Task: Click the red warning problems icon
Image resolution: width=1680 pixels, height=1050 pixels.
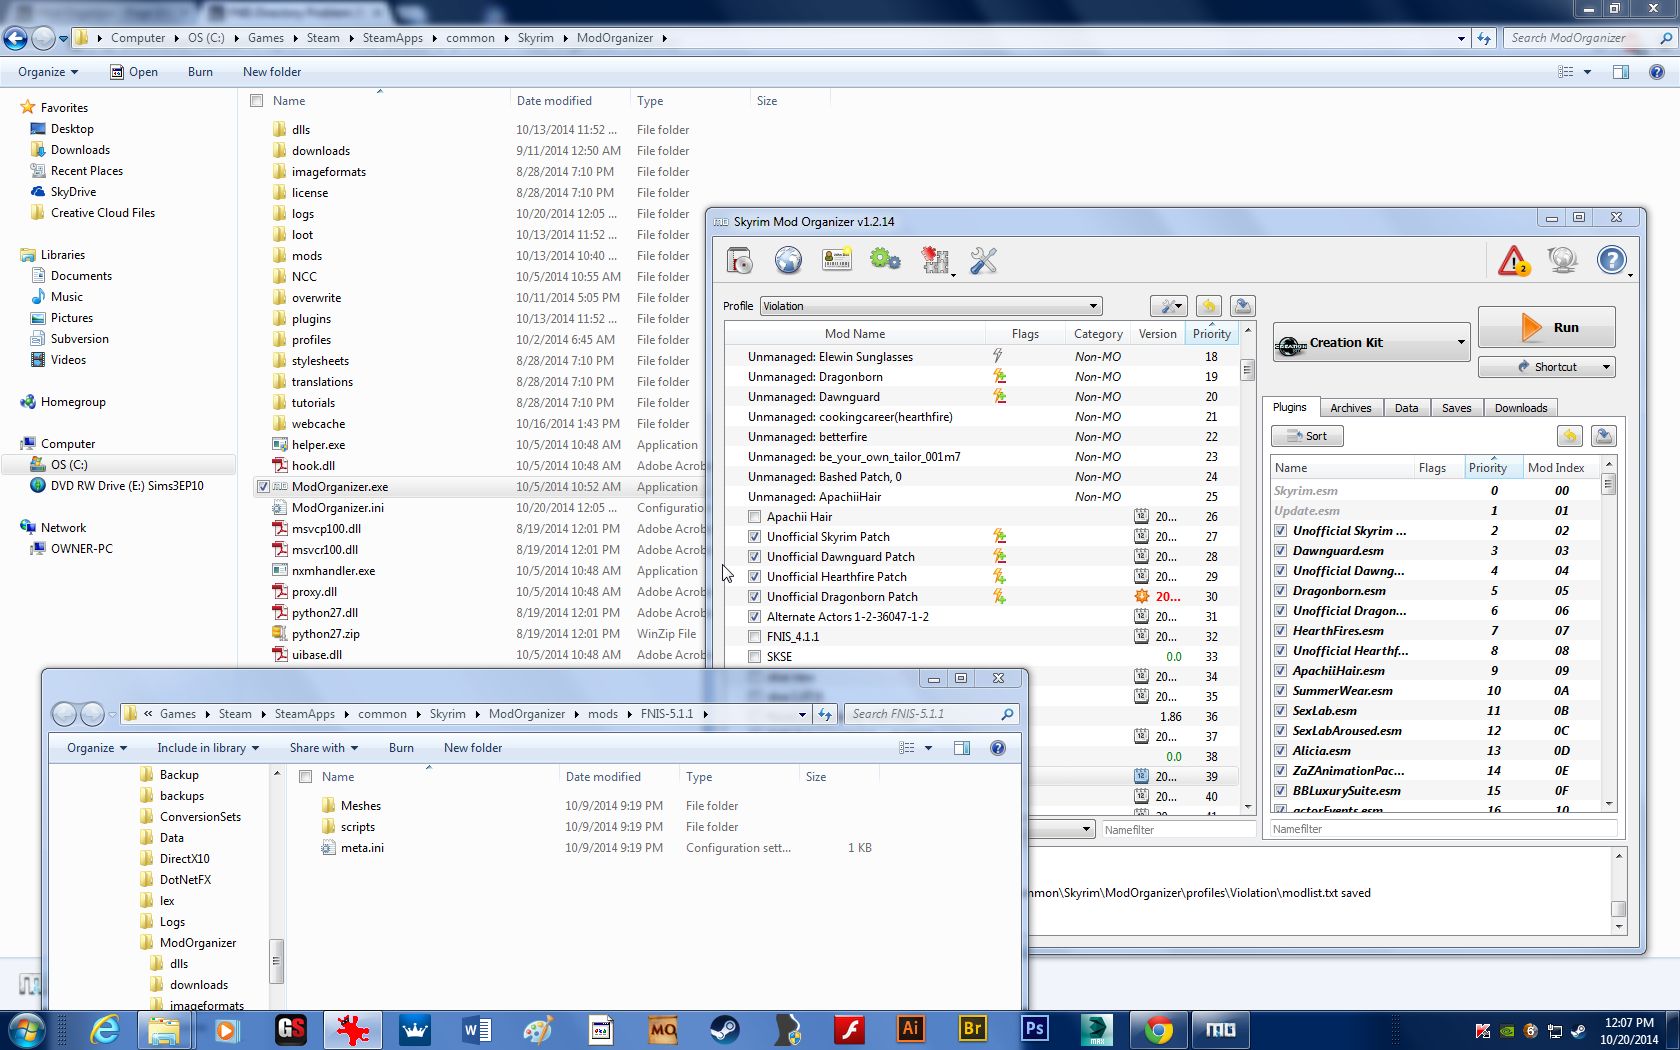Action: pyautogui.click(x=1513, y=261)
